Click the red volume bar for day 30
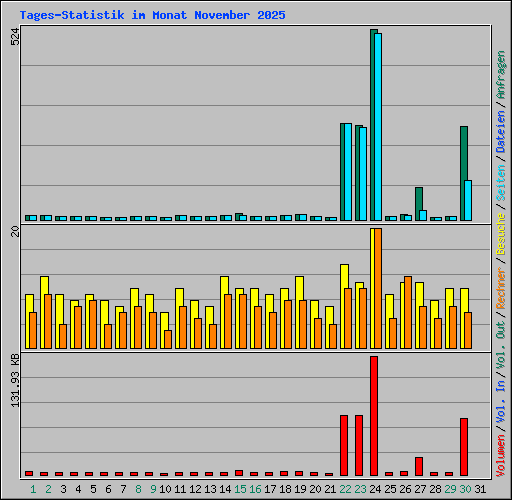This screenshot has width=512, height=500. pos(464,447)
